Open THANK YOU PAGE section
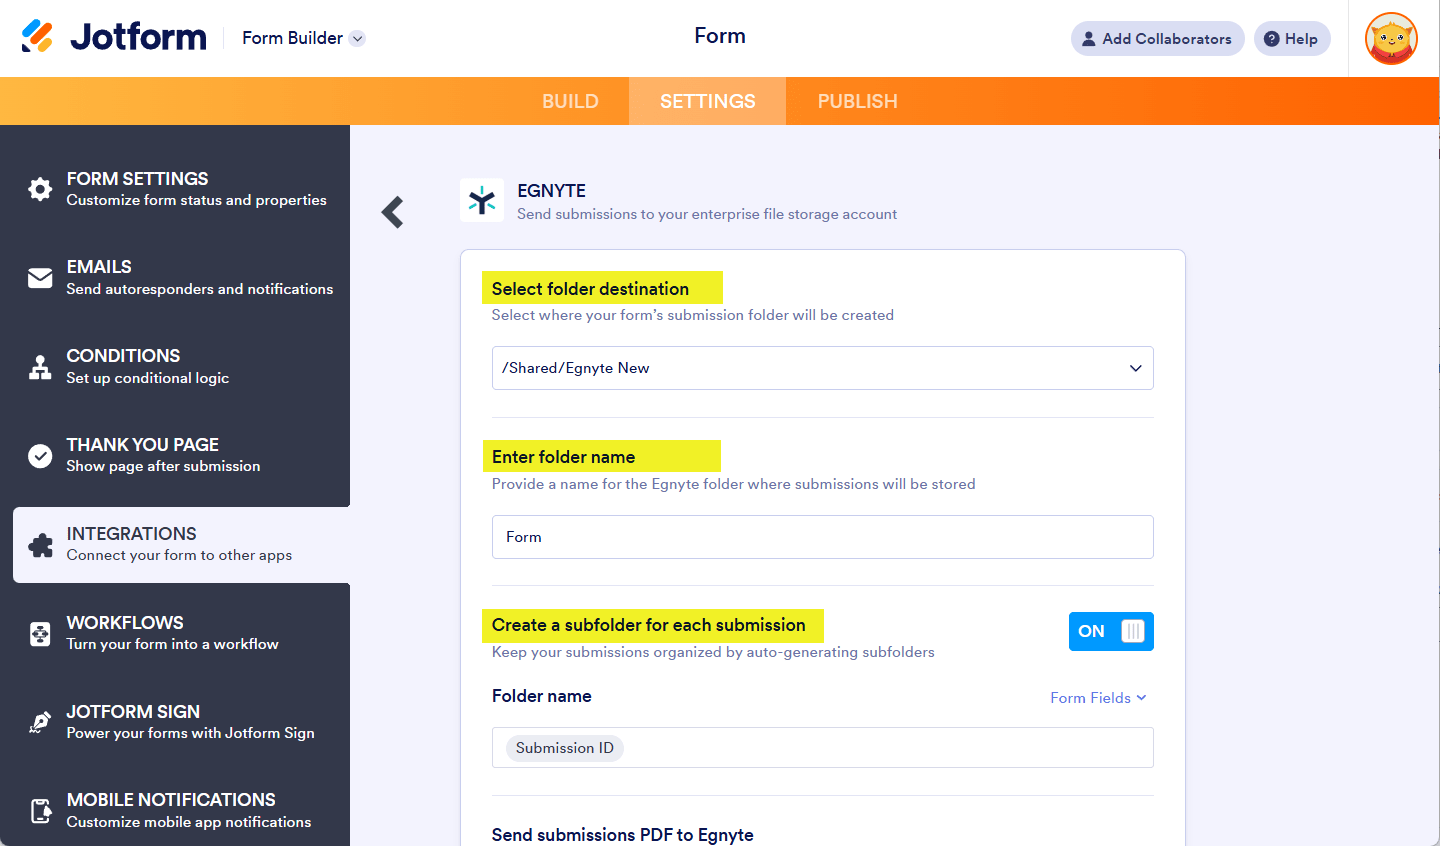The image size is (1440, 846). coord(175,456)
